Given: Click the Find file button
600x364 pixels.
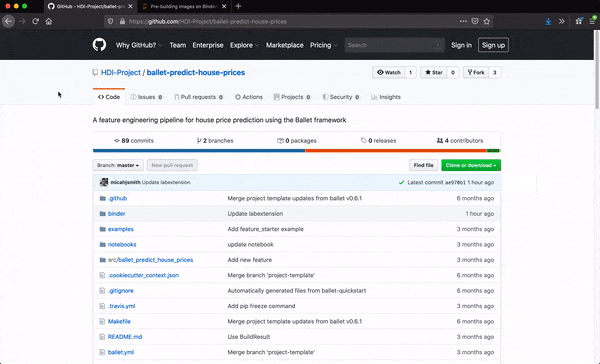Looking at the screenshot, I should (x=424, y=165).
